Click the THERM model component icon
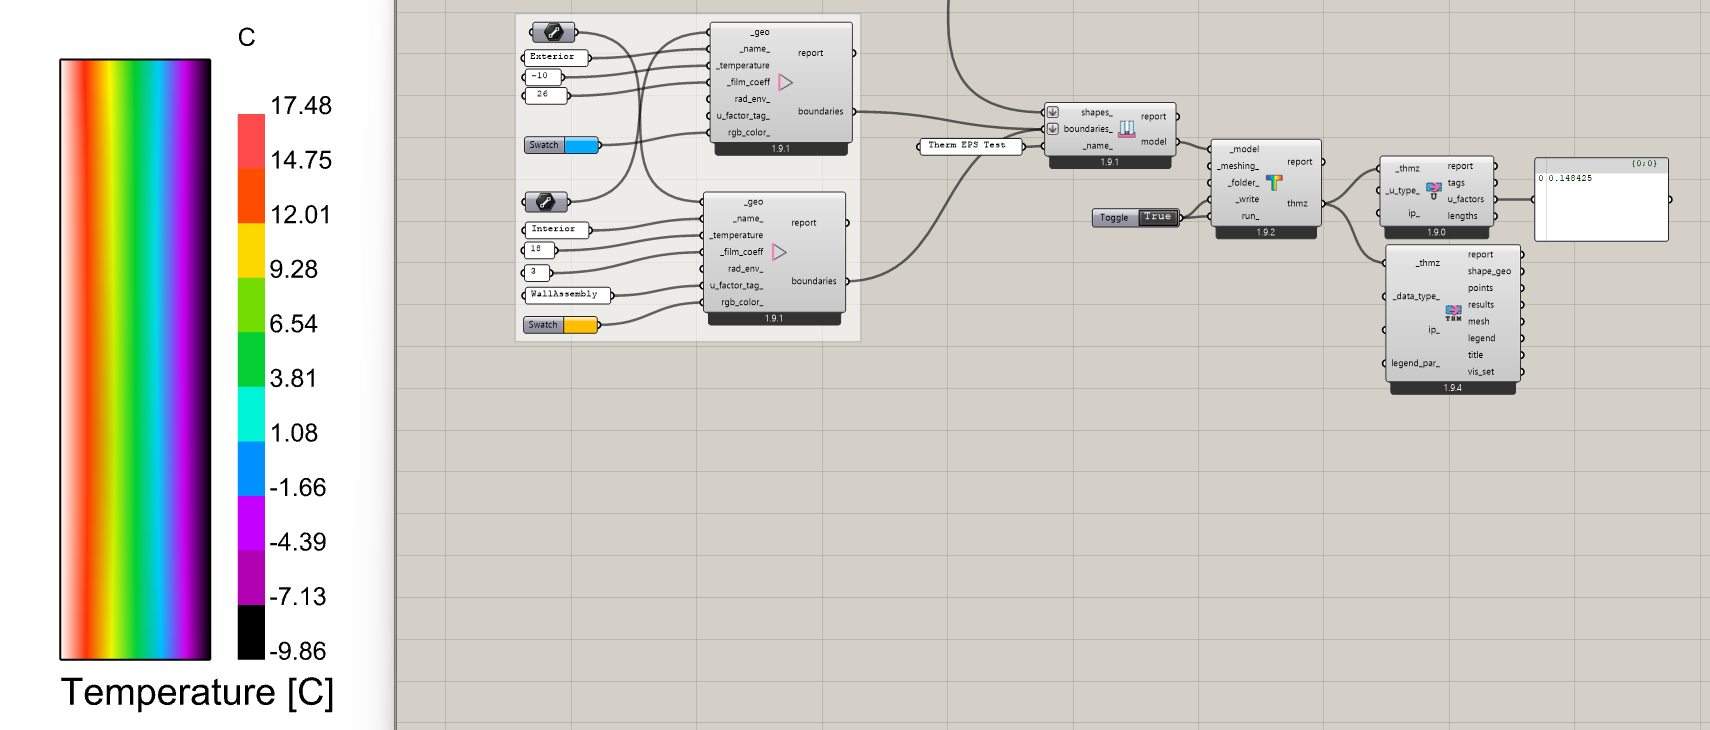 [x=1127, y=128]
